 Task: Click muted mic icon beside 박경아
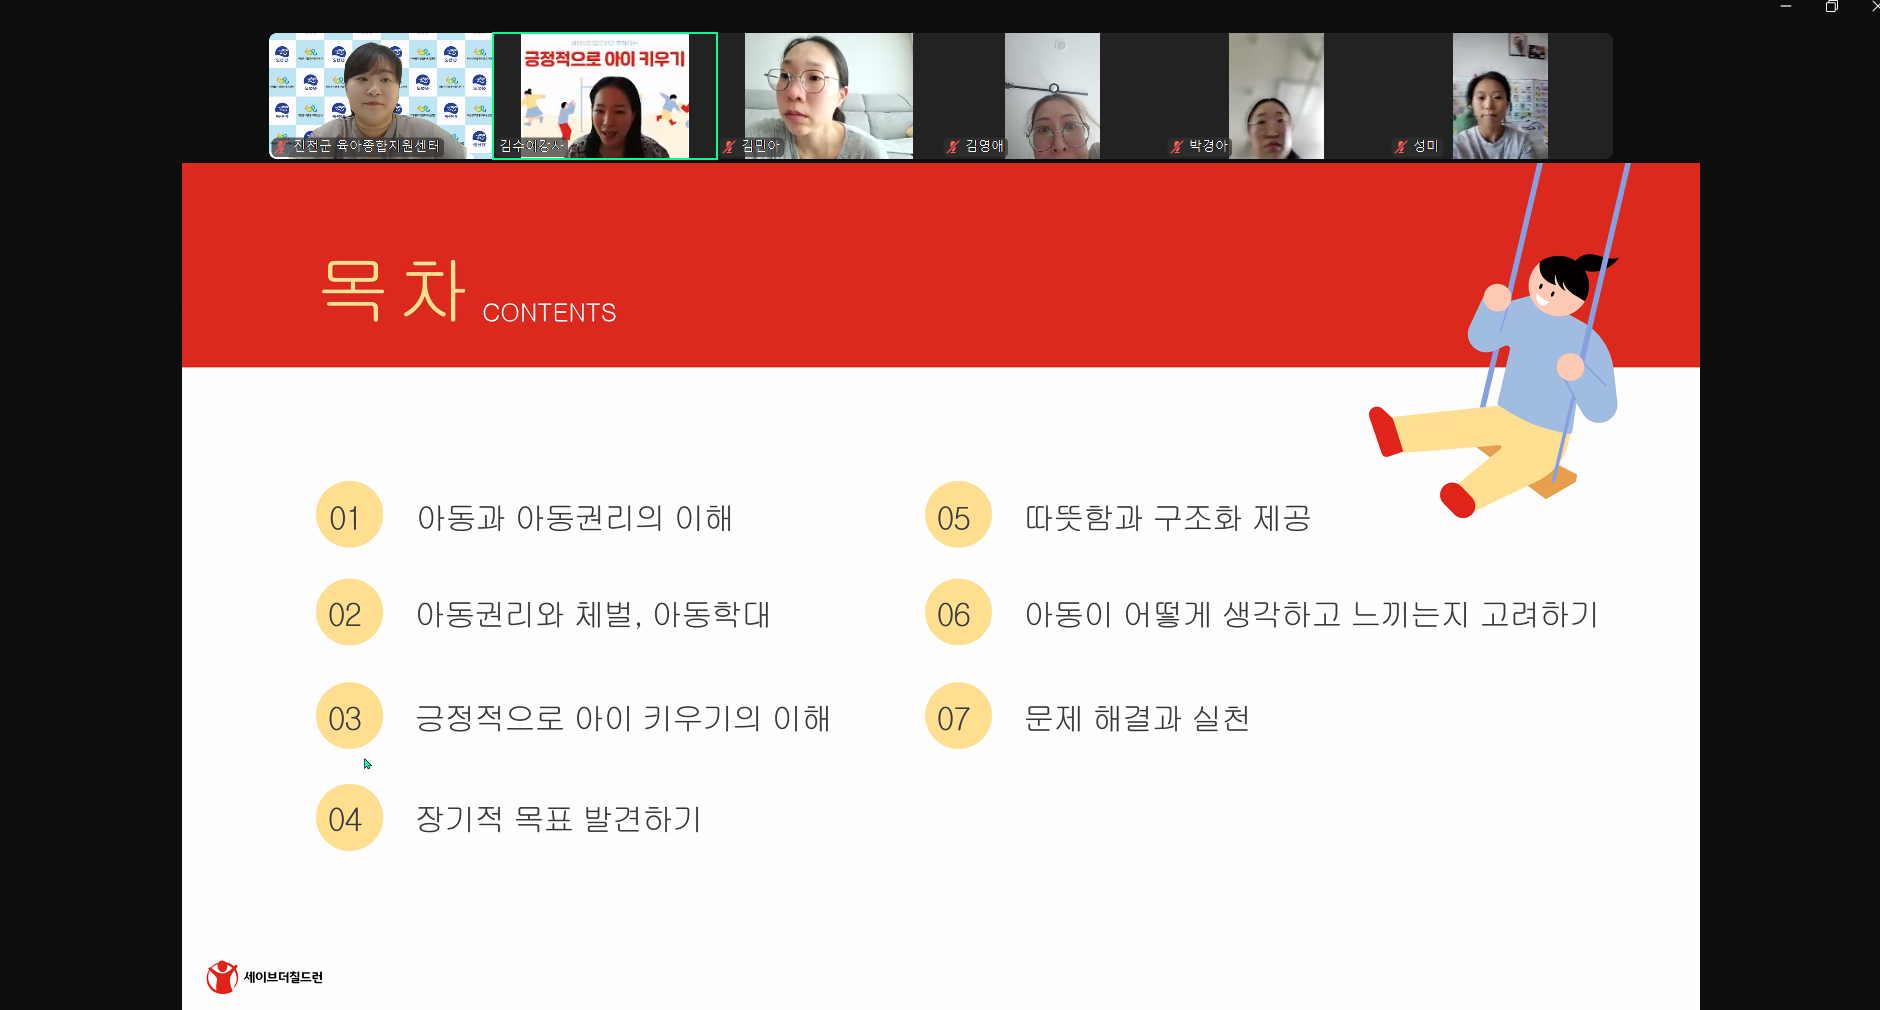coord(1177,146)
